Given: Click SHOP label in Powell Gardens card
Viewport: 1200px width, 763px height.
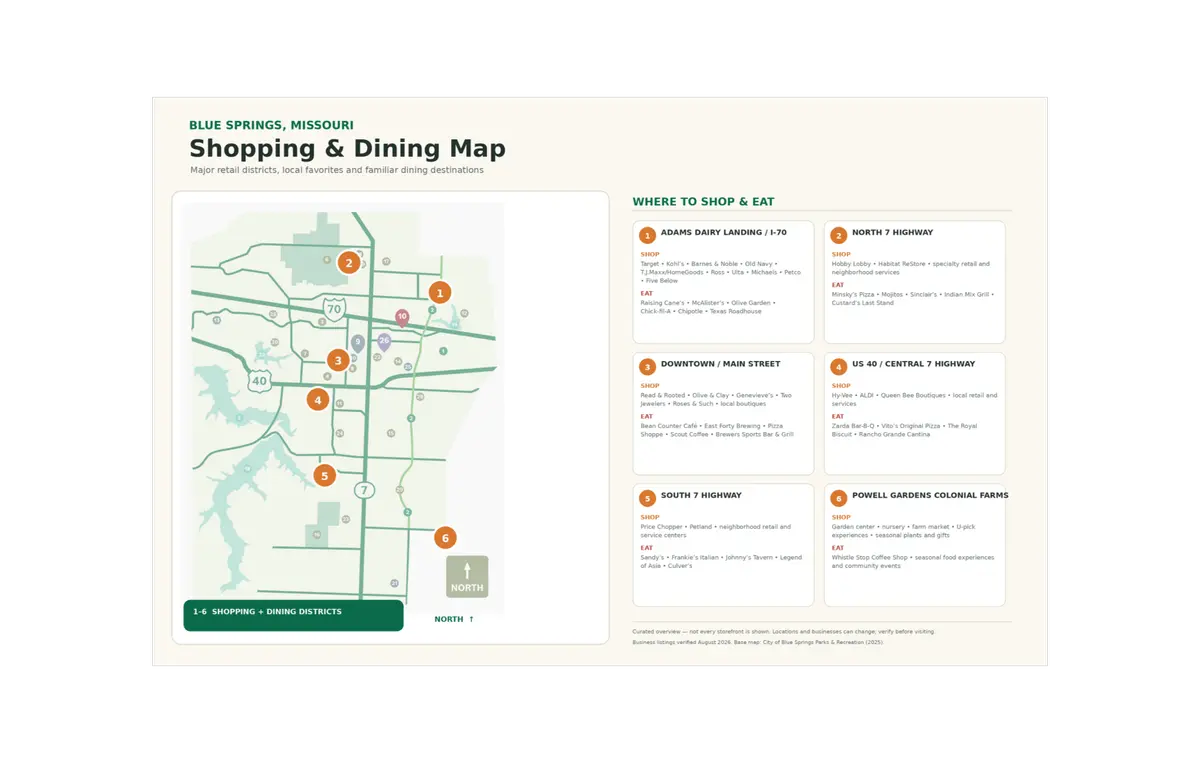Looking at the screenshot, I should click(x=841, y=518).
